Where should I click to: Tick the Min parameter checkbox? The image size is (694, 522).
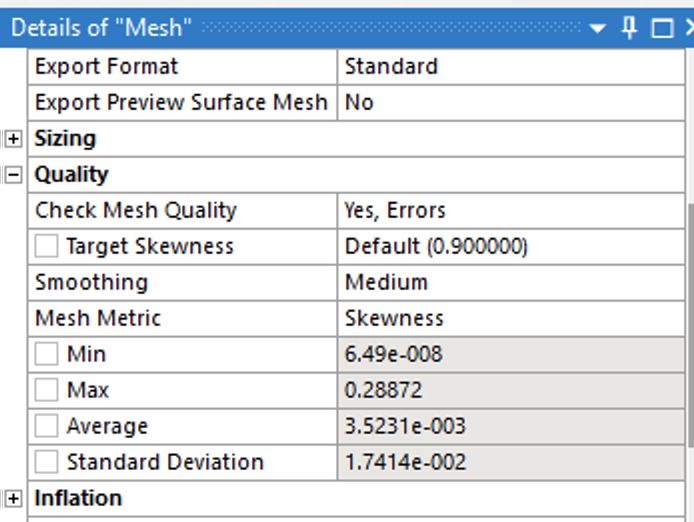(46, 354)
